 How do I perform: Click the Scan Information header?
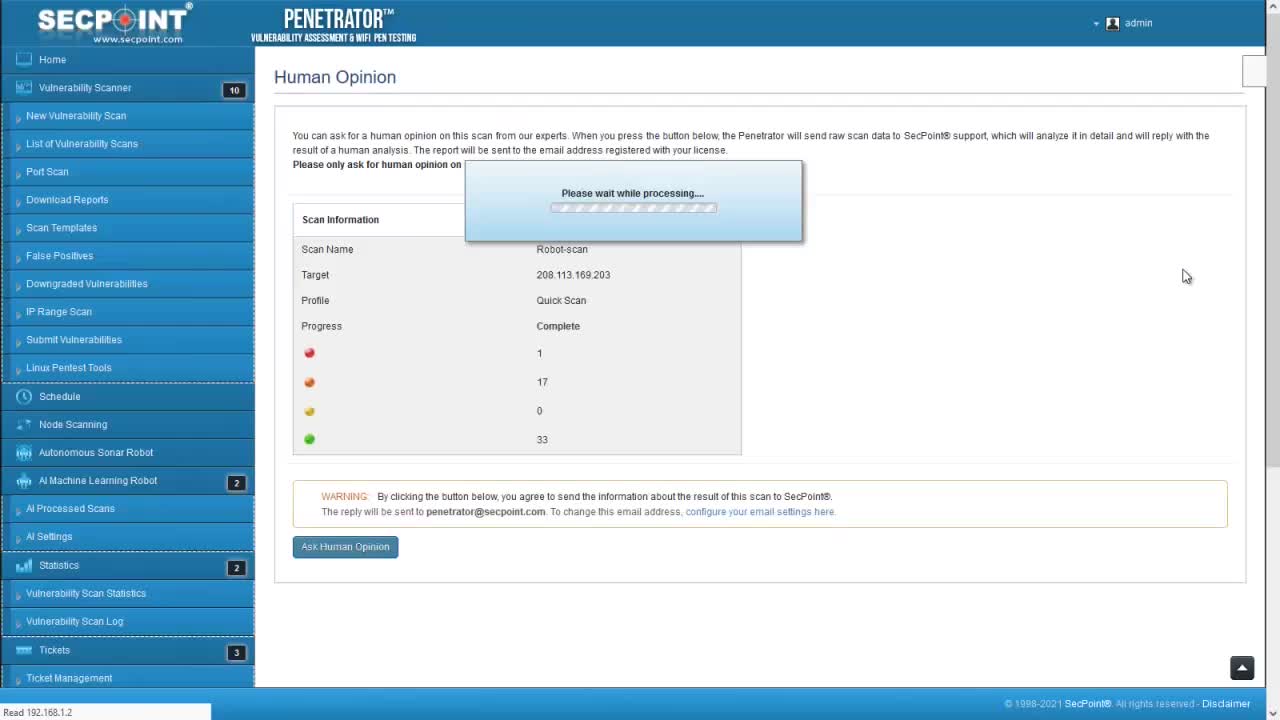click(340, 220)
